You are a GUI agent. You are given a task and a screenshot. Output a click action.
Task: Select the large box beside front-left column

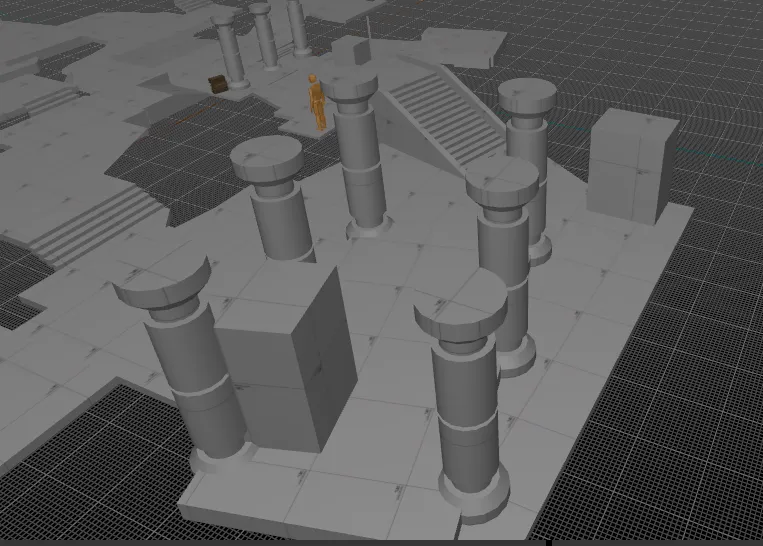point(287,360)
